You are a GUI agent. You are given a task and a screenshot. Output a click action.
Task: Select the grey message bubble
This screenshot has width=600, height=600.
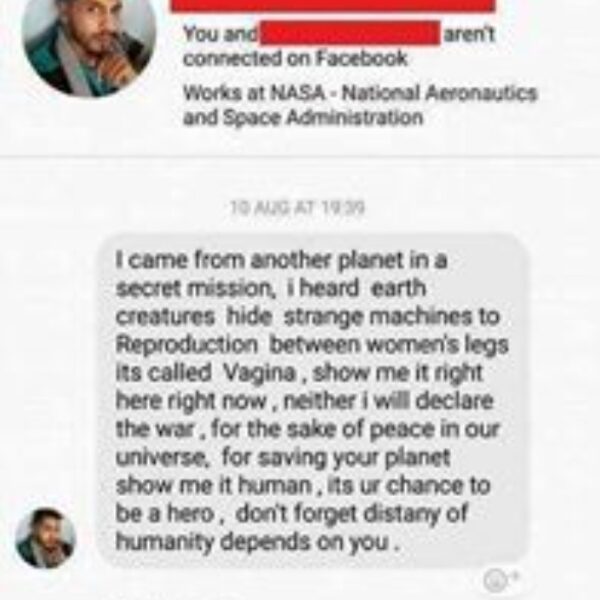(x=314, y=400)
